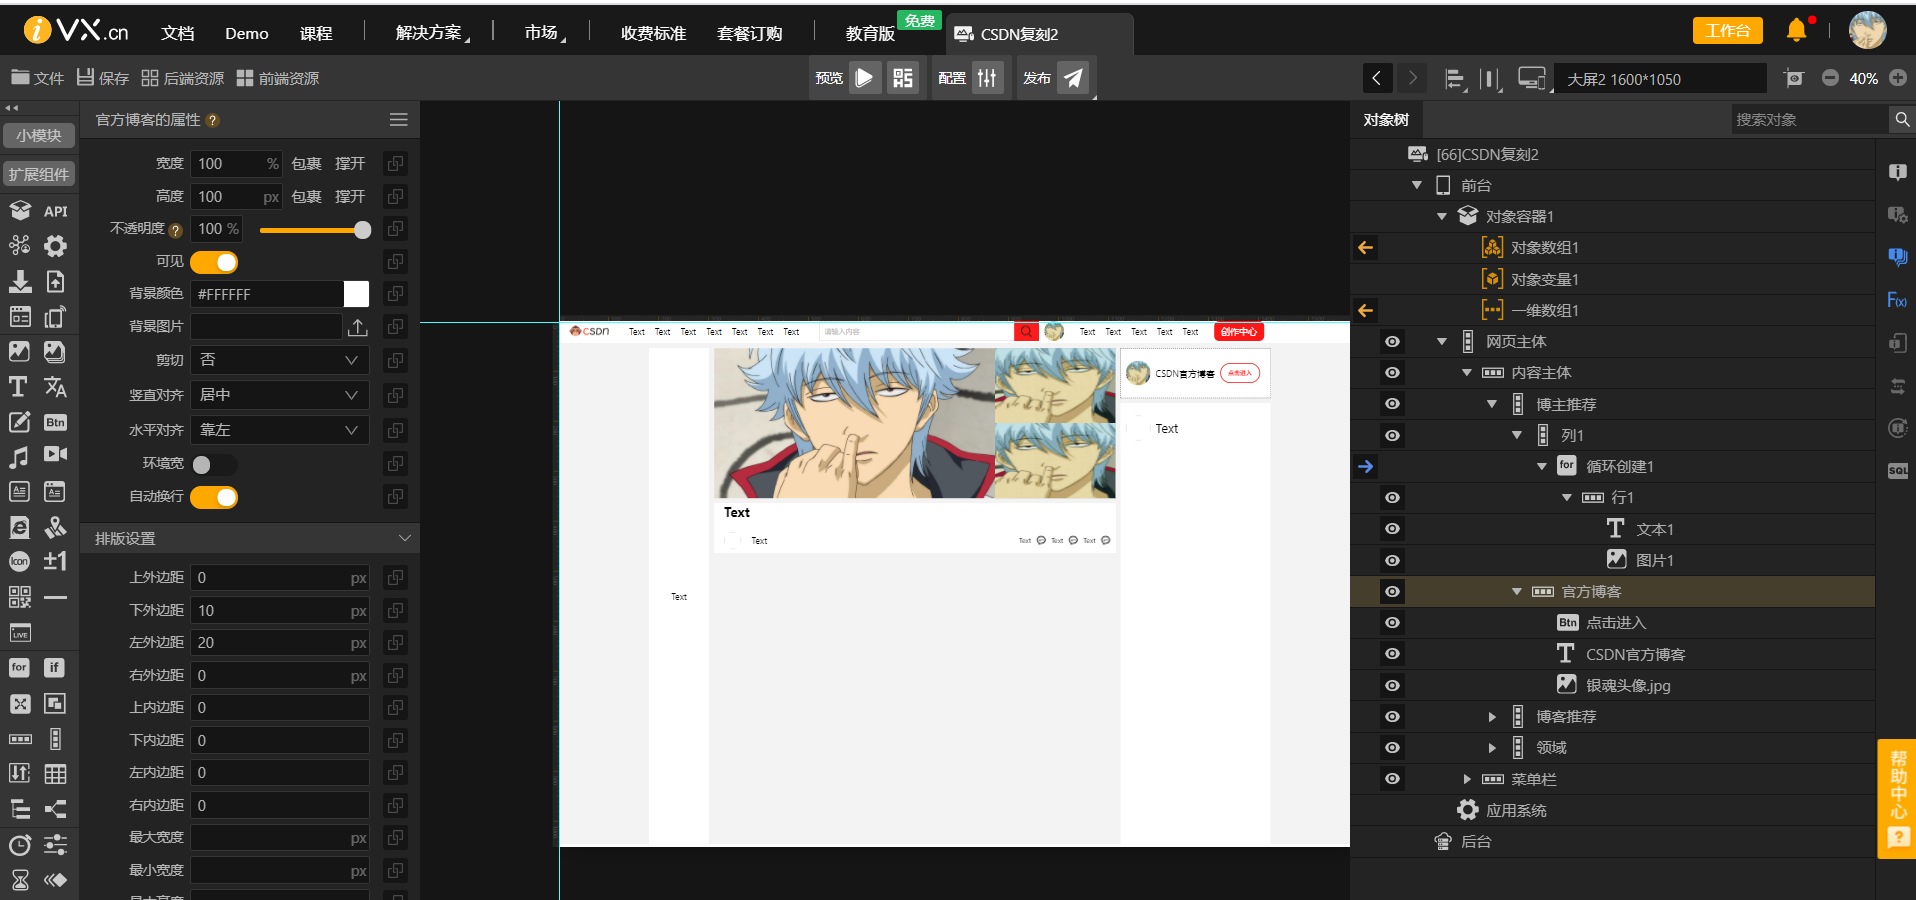Select the timer clock component icon
The image size is (1916, 900).
[x=19, y=845]
